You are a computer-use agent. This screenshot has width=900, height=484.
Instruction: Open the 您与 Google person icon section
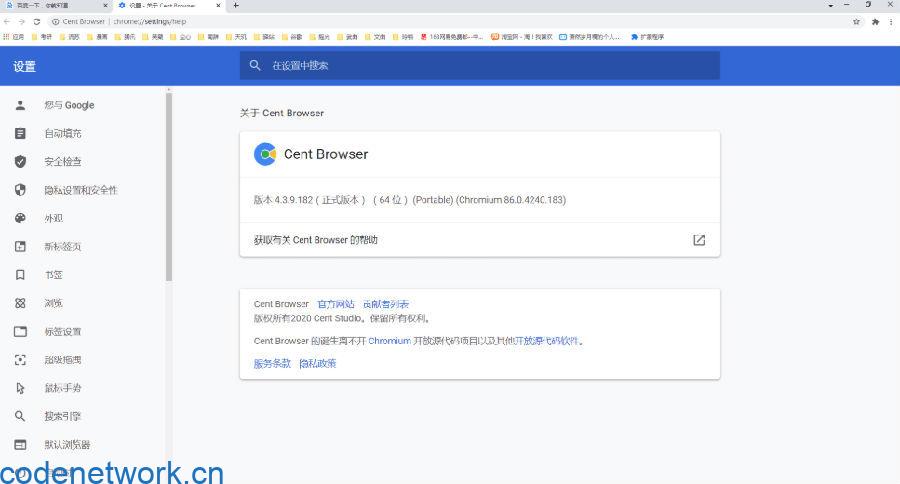coord(20,105)
